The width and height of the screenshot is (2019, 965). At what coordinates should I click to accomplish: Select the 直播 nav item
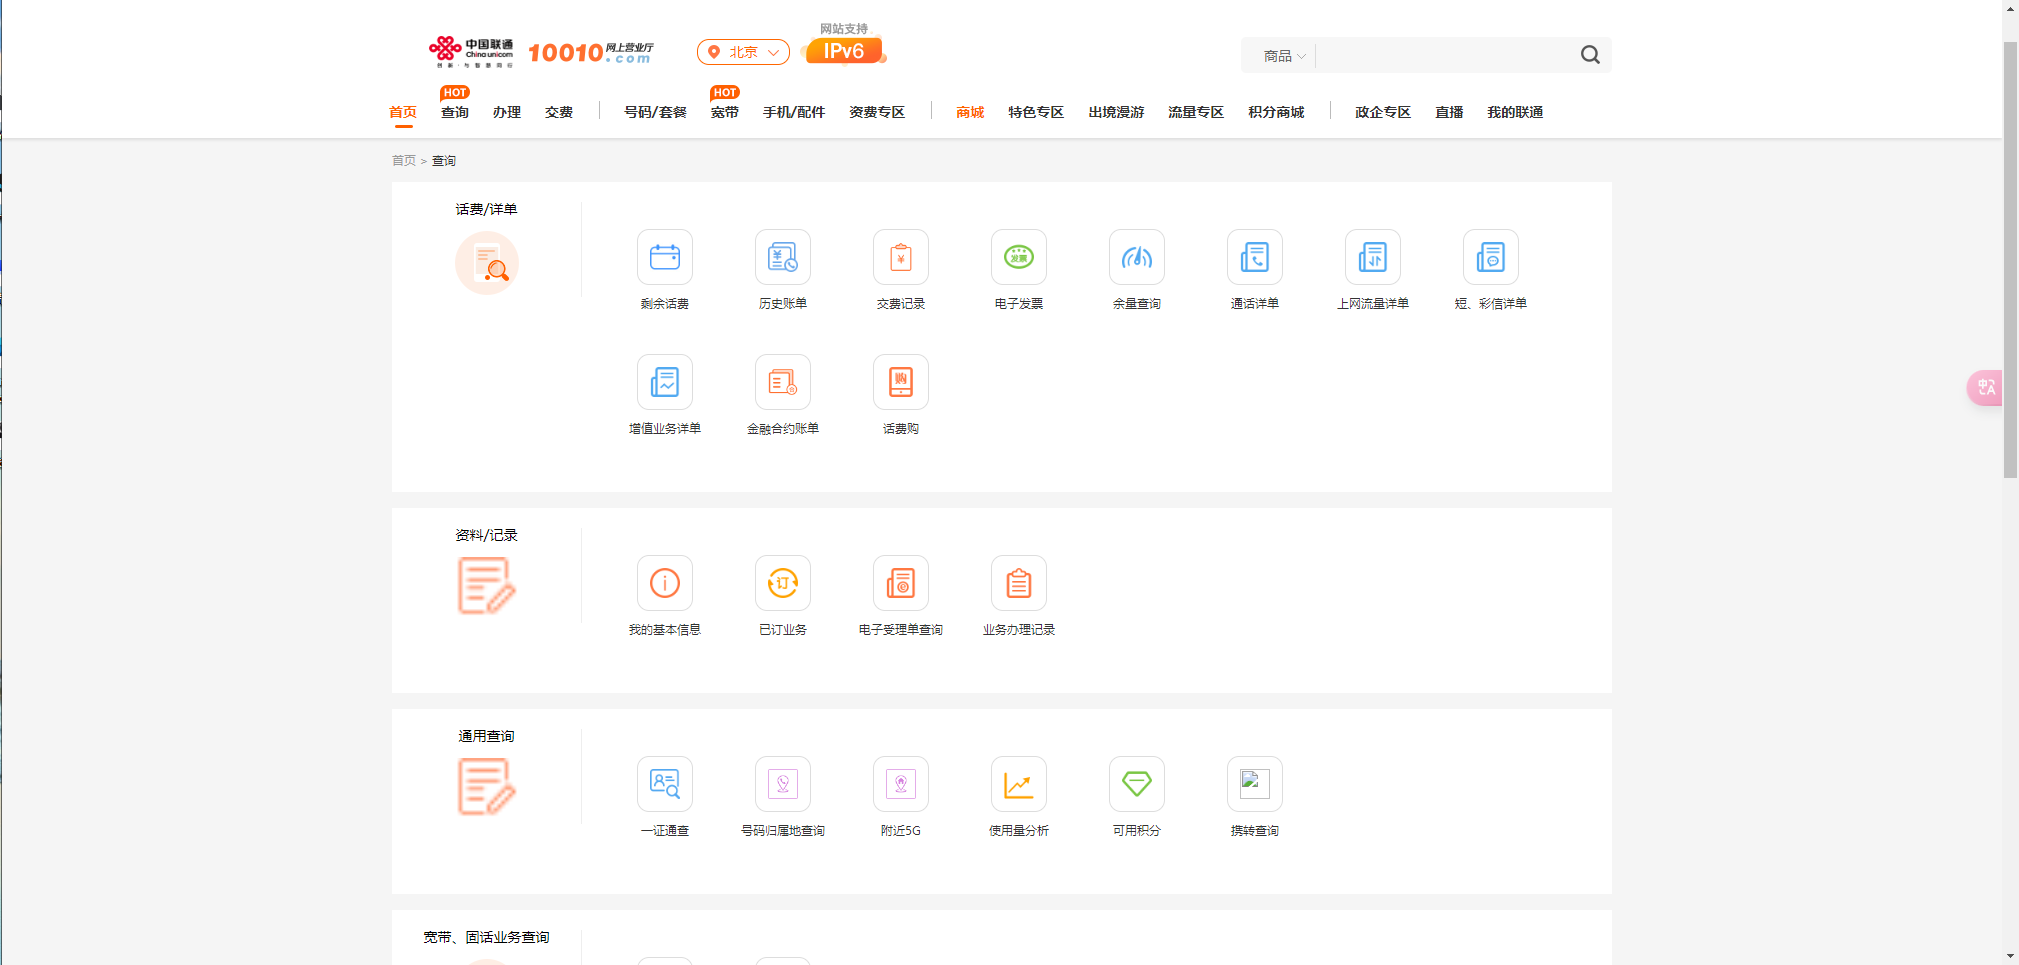(1449, 112)
